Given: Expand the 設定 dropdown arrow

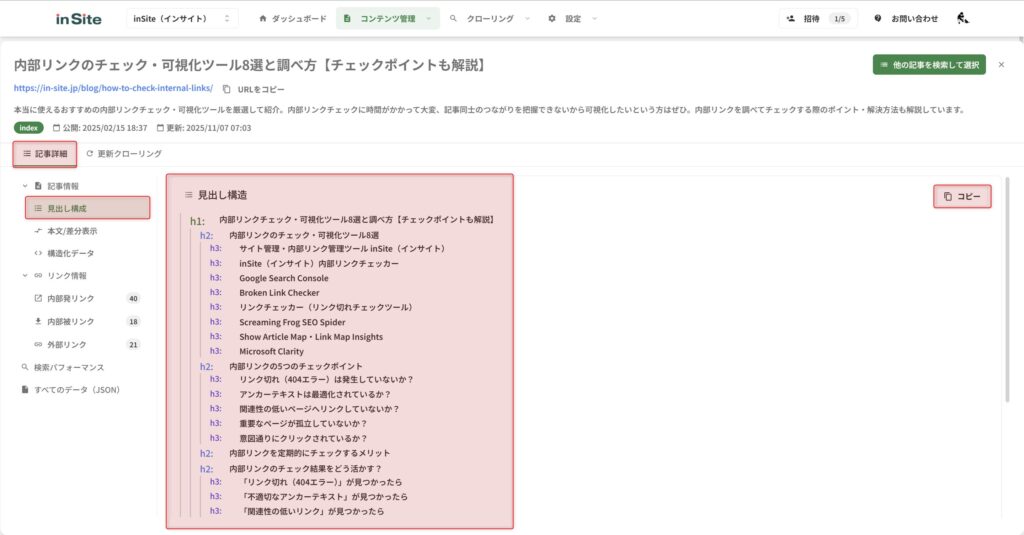Looking at the screenshot, I should (x=594, y=19).
